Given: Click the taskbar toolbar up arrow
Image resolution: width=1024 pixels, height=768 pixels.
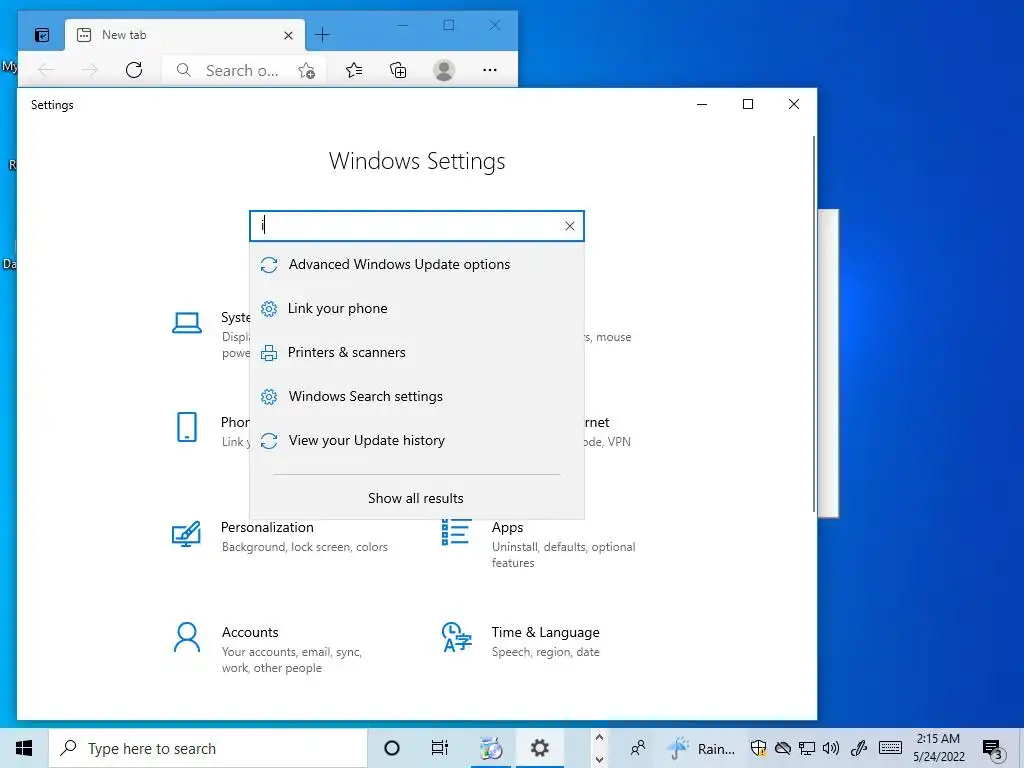Looking at the screenshot, I should click(599, 737).
